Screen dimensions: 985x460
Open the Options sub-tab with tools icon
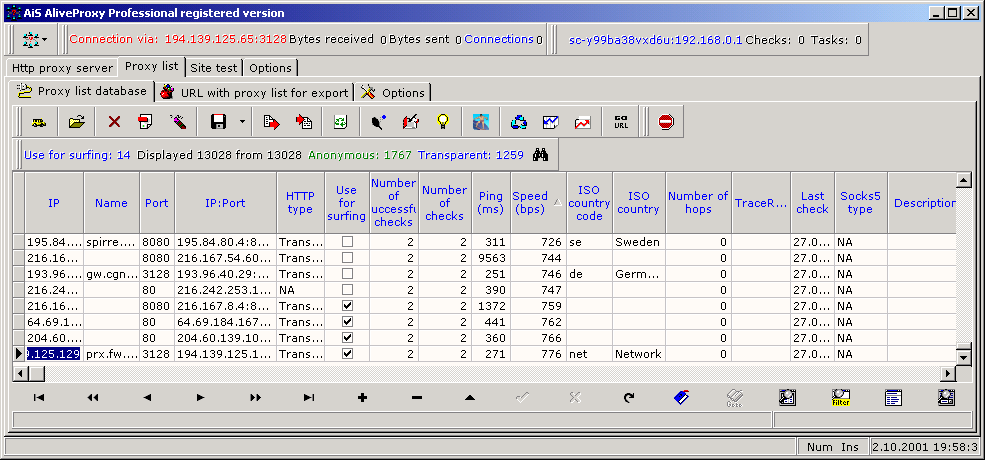(x=394, y=93)
